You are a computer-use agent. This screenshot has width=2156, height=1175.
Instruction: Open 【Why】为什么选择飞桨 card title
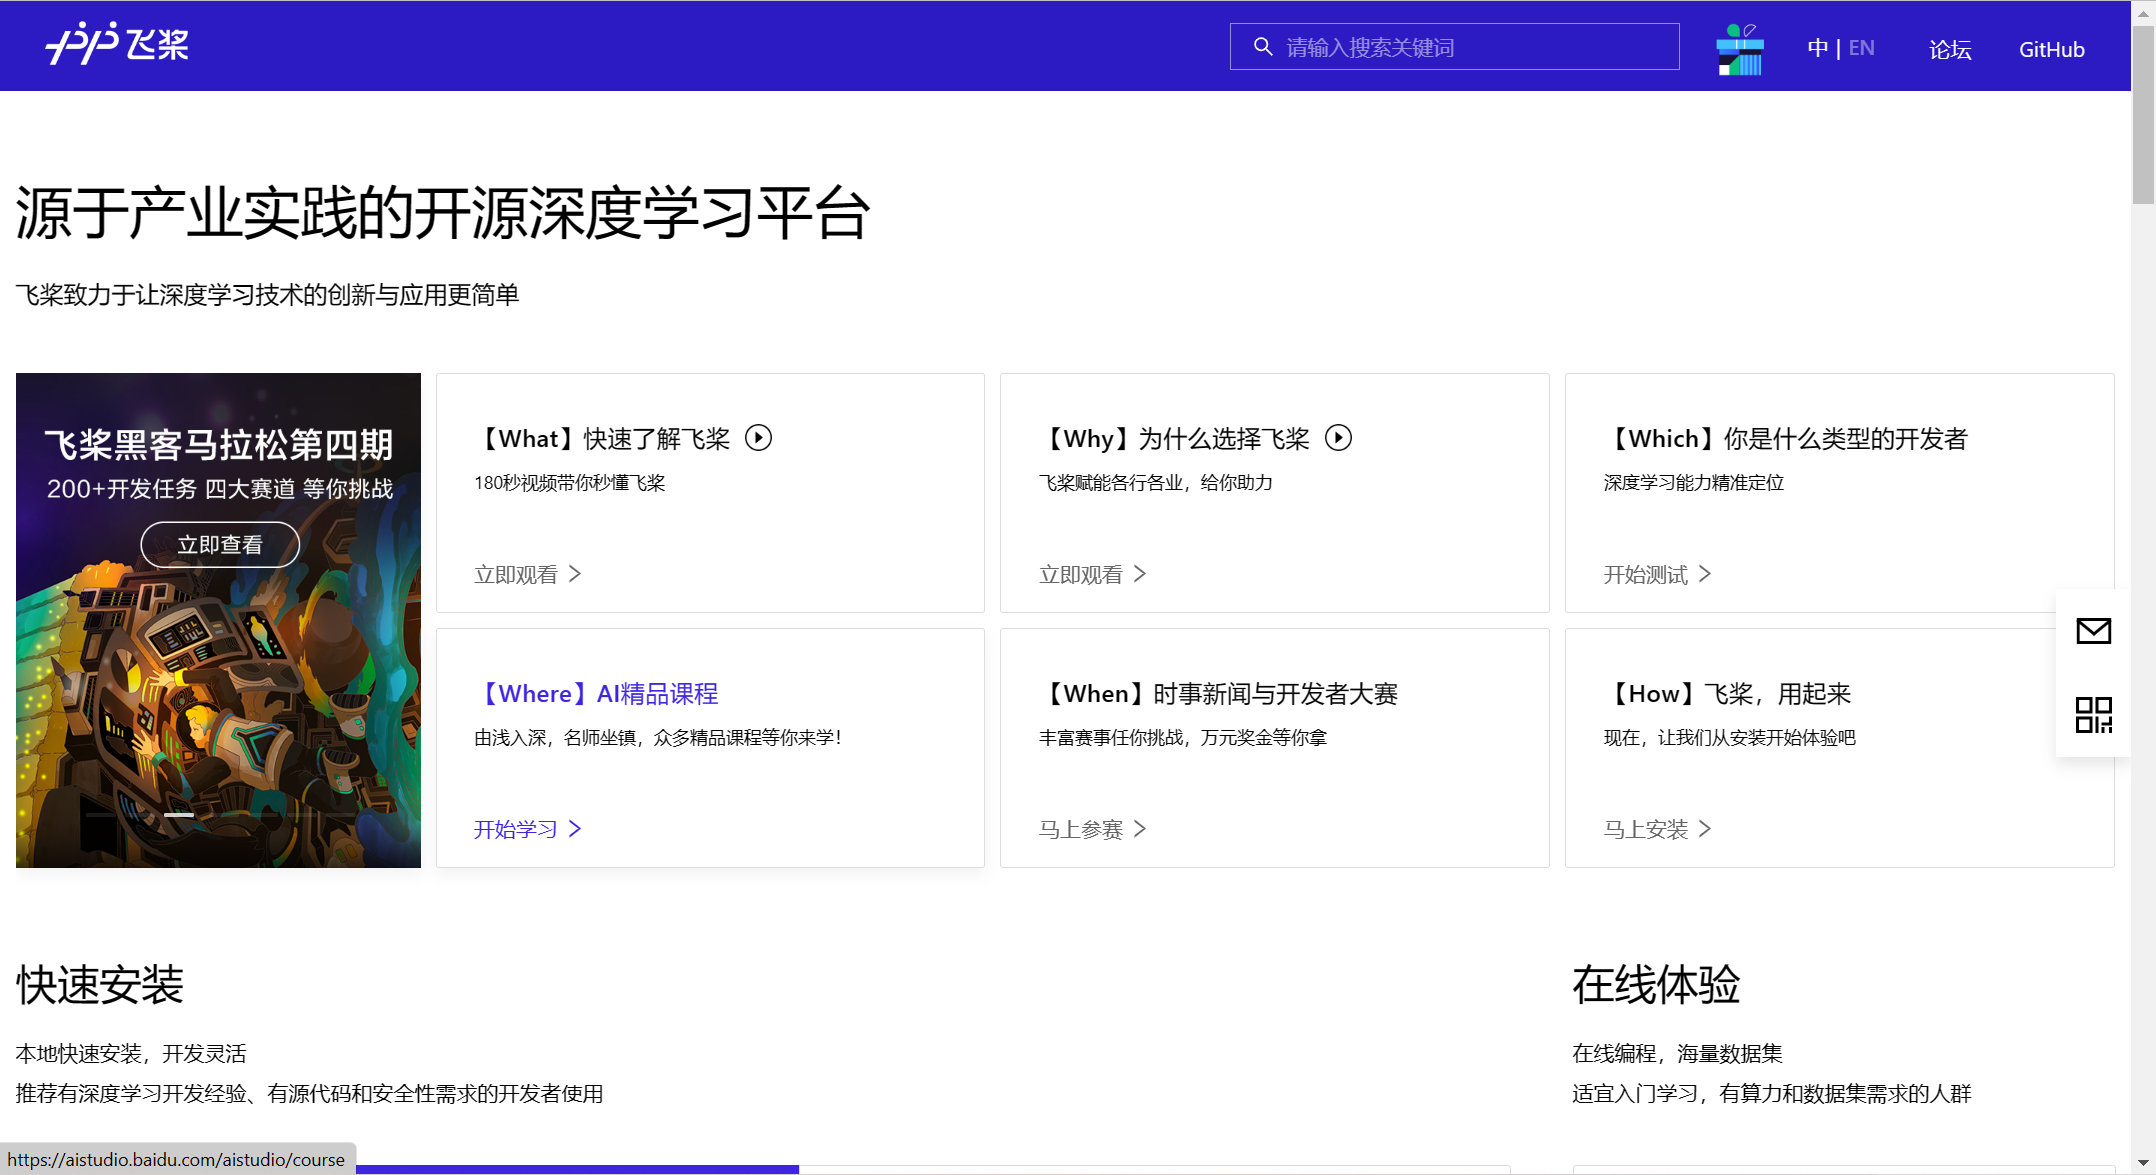tap(1174, 439)
